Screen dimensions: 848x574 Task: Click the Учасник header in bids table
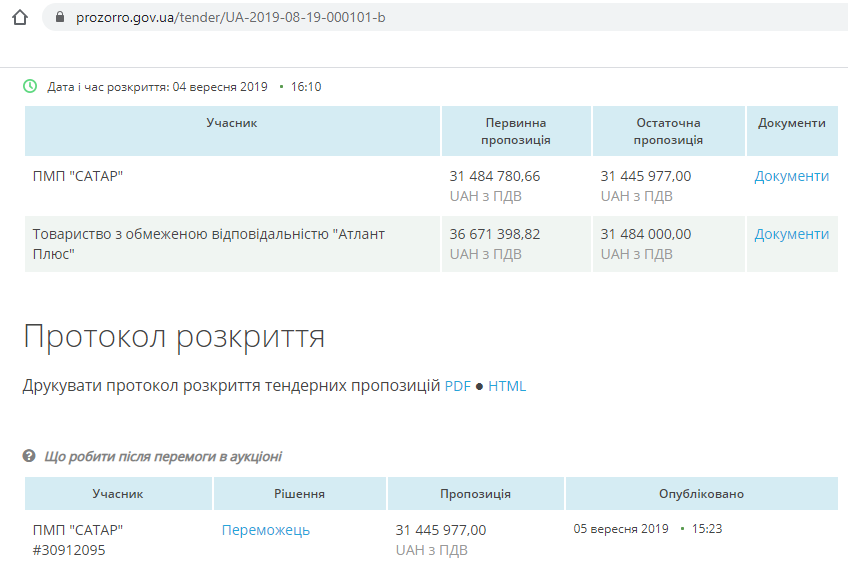click(x=232, y=123)
